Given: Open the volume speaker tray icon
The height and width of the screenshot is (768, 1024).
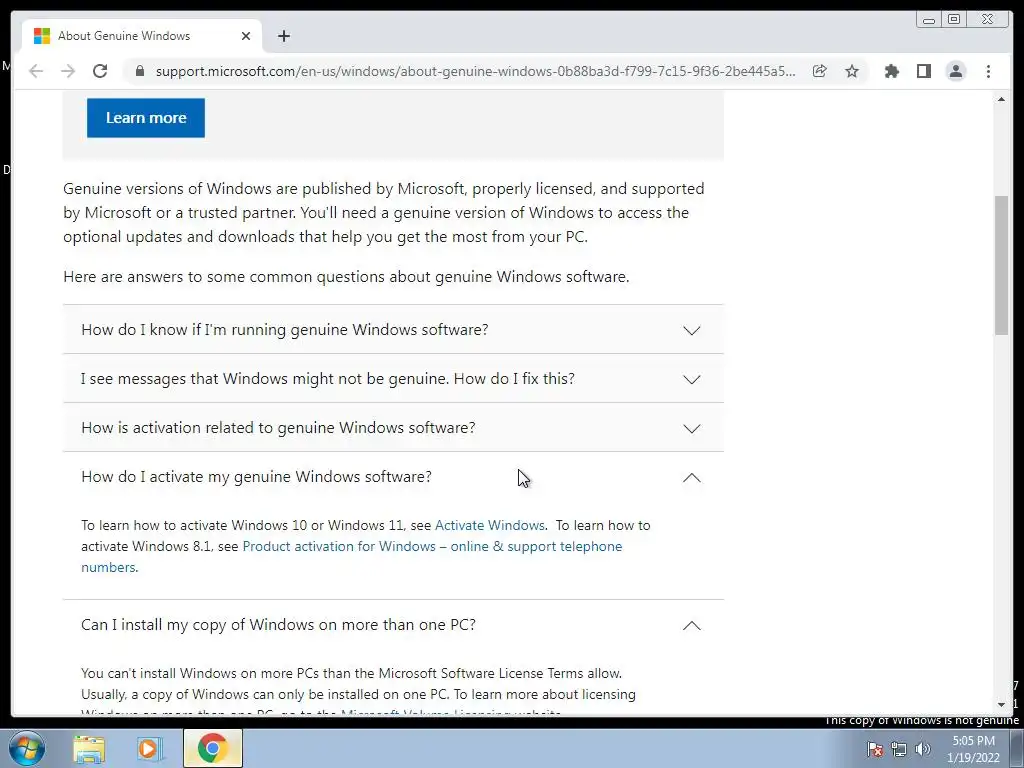Looking at the screenshot, I should 922,749.
